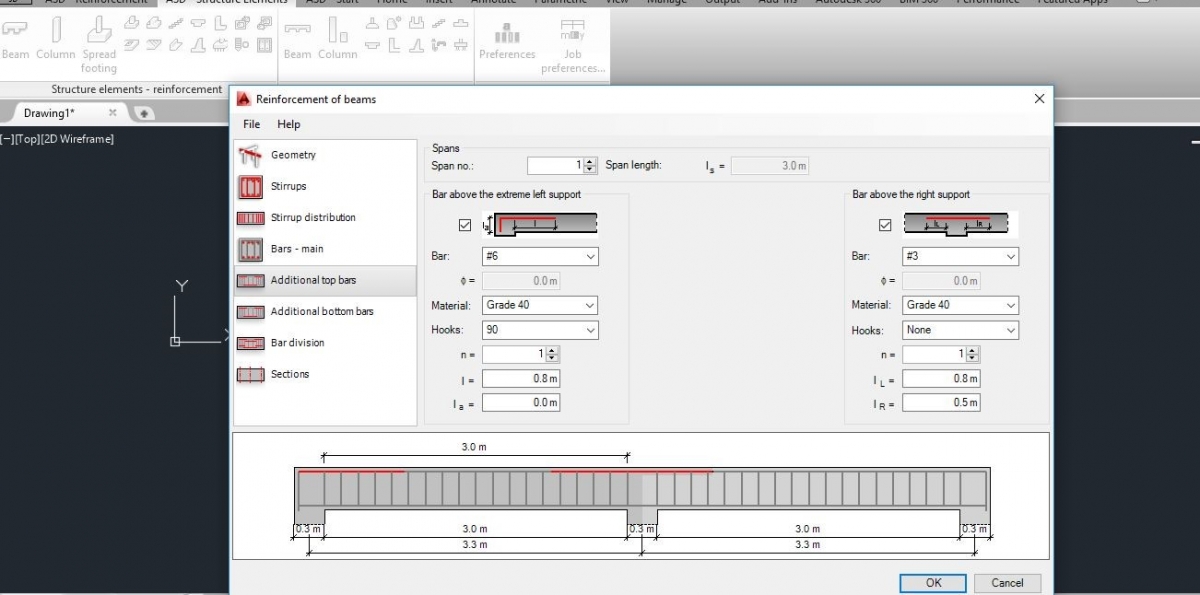Click the OK button
The height and width of the screenshot is (595, 1200).
click(933, 583)
